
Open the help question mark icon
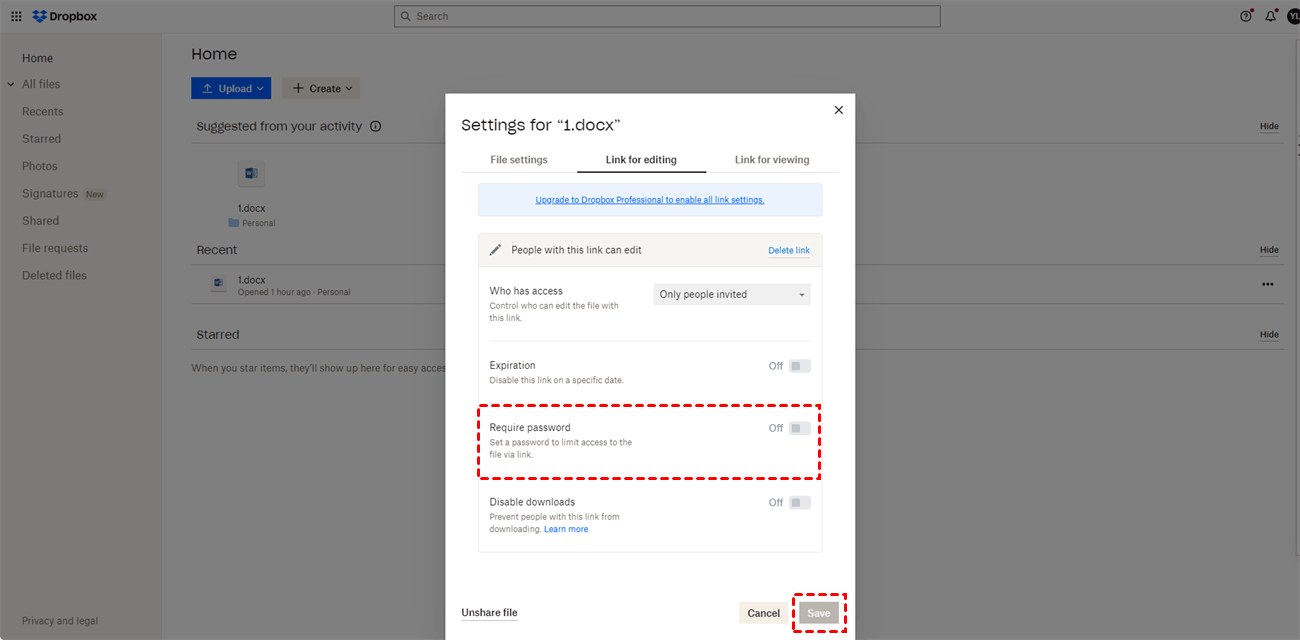click(x=1246, y=16)
